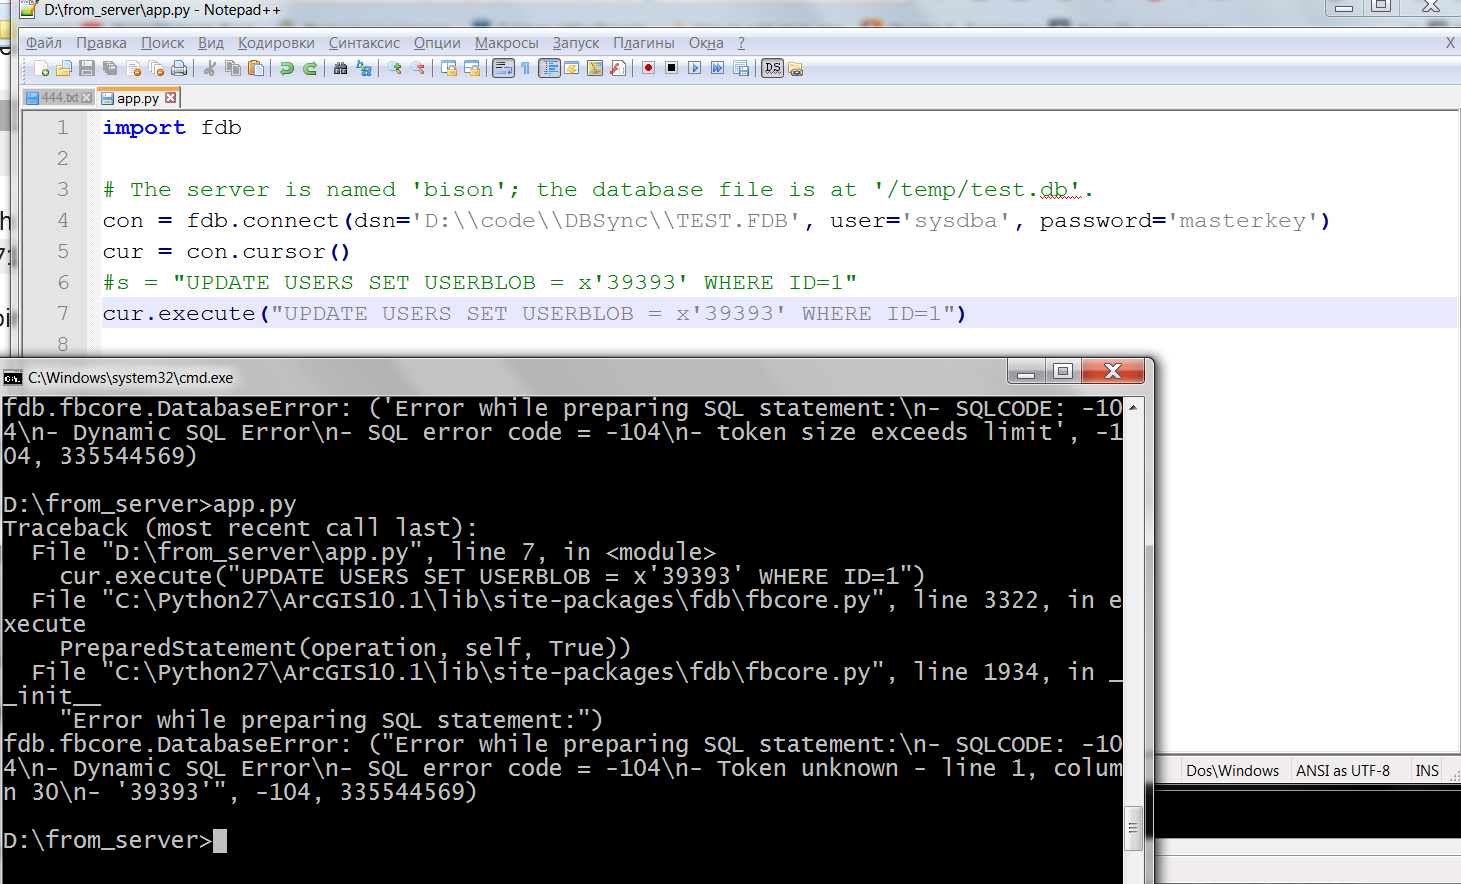Open the Document Map icon

click(595, 68)
